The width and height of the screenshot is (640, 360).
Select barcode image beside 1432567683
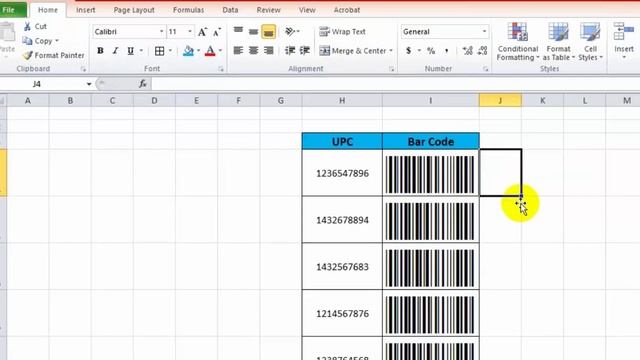click(x=430, y=268)
